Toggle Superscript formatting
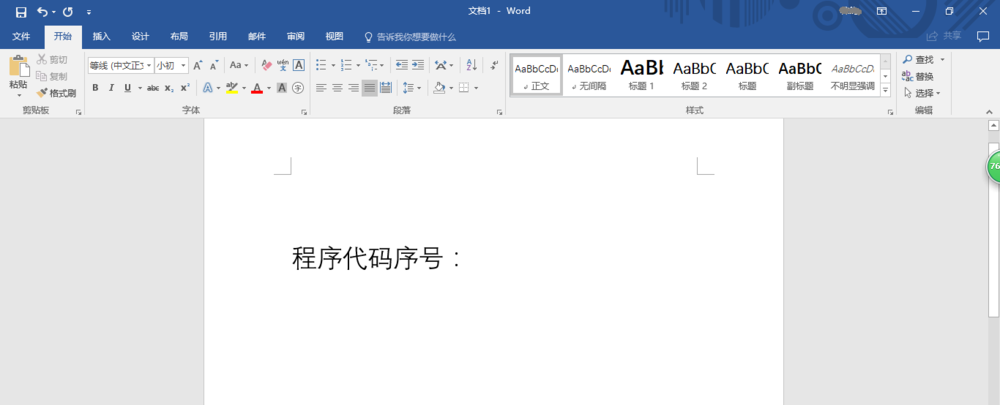This screenshot has width=1000, height=405. [x=184, y=88]
